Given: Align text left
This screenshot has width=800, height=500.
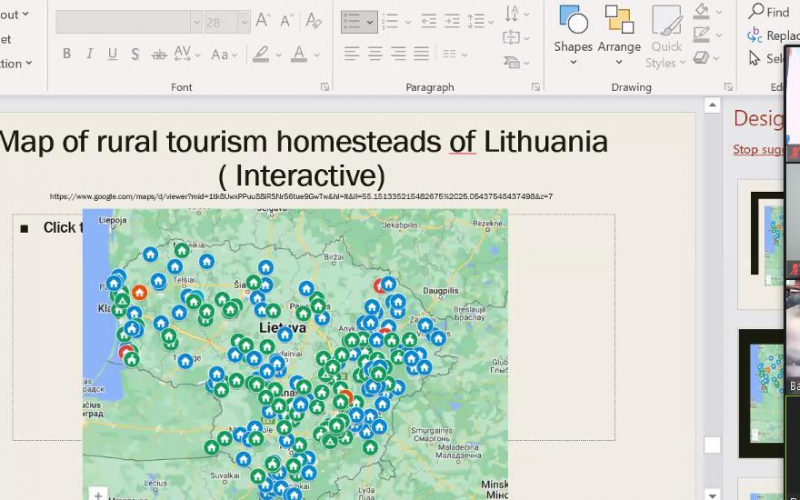Looking at the screenshot, I should coord(352,53).
